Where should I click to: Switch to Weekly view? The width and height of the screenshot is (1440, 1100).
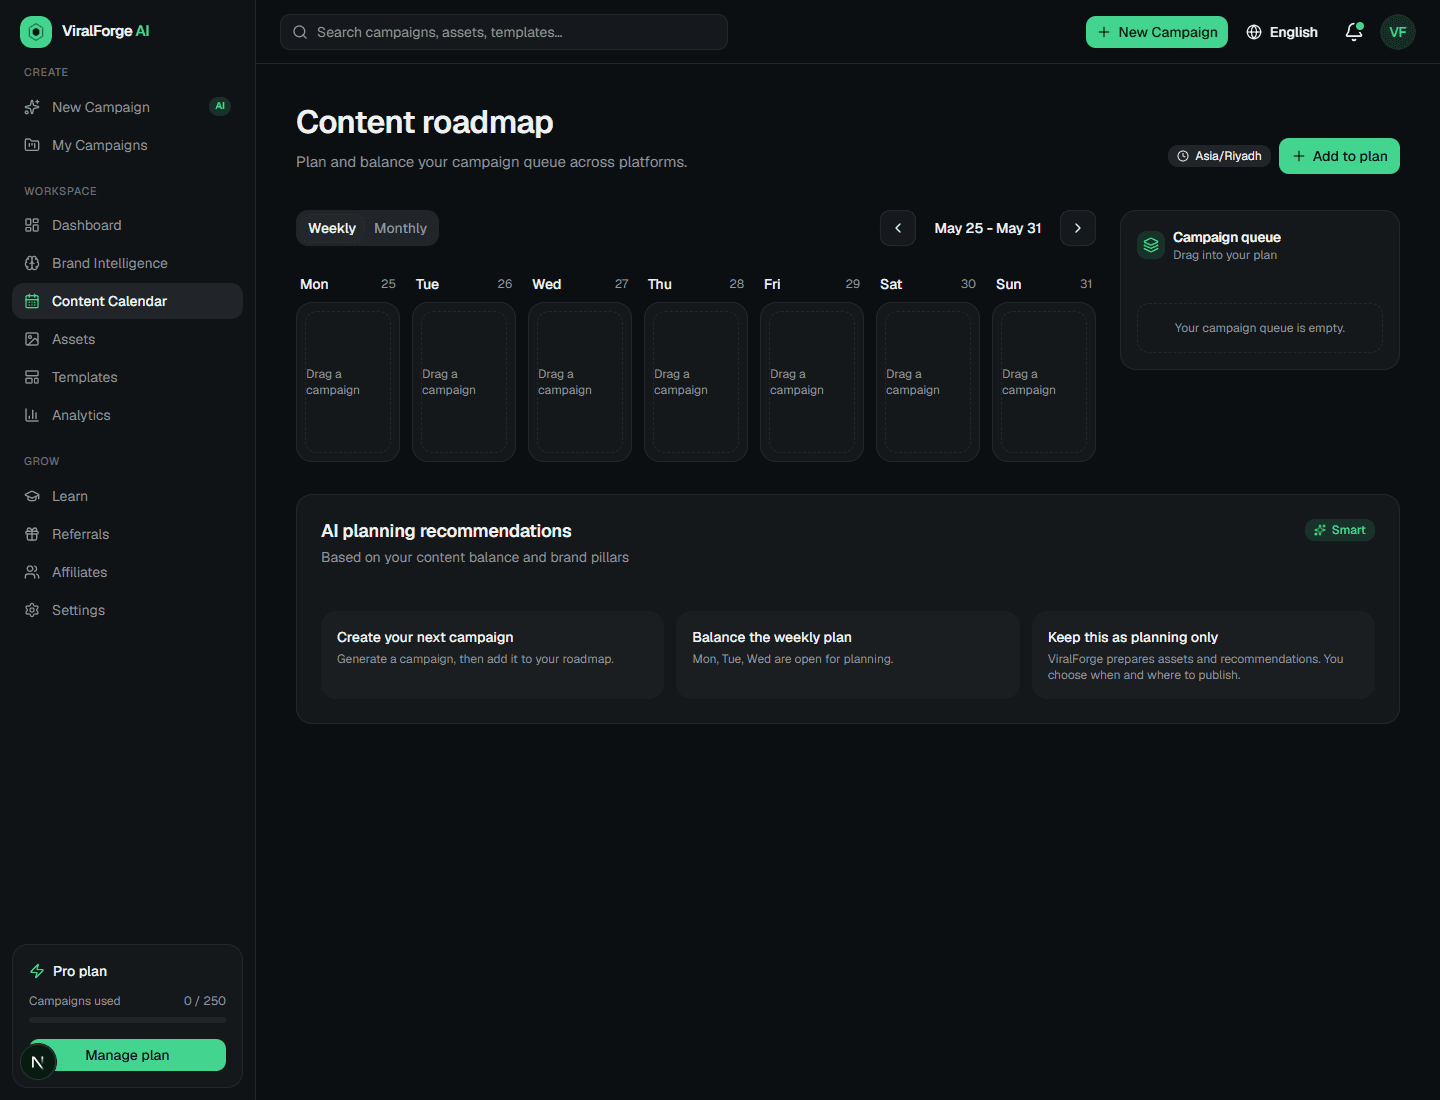point(332,228)
